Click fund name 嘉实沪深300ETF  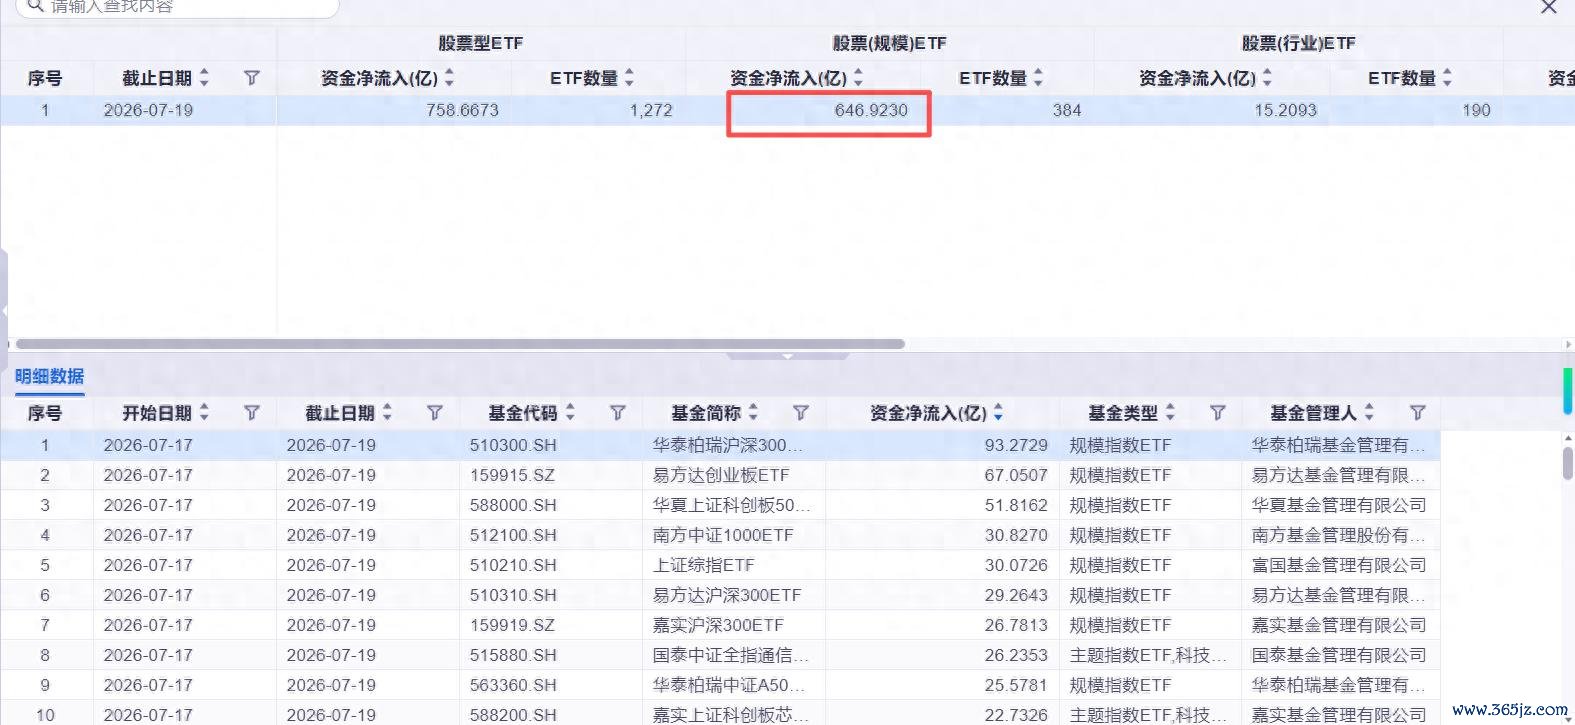[x=718, y=625]
